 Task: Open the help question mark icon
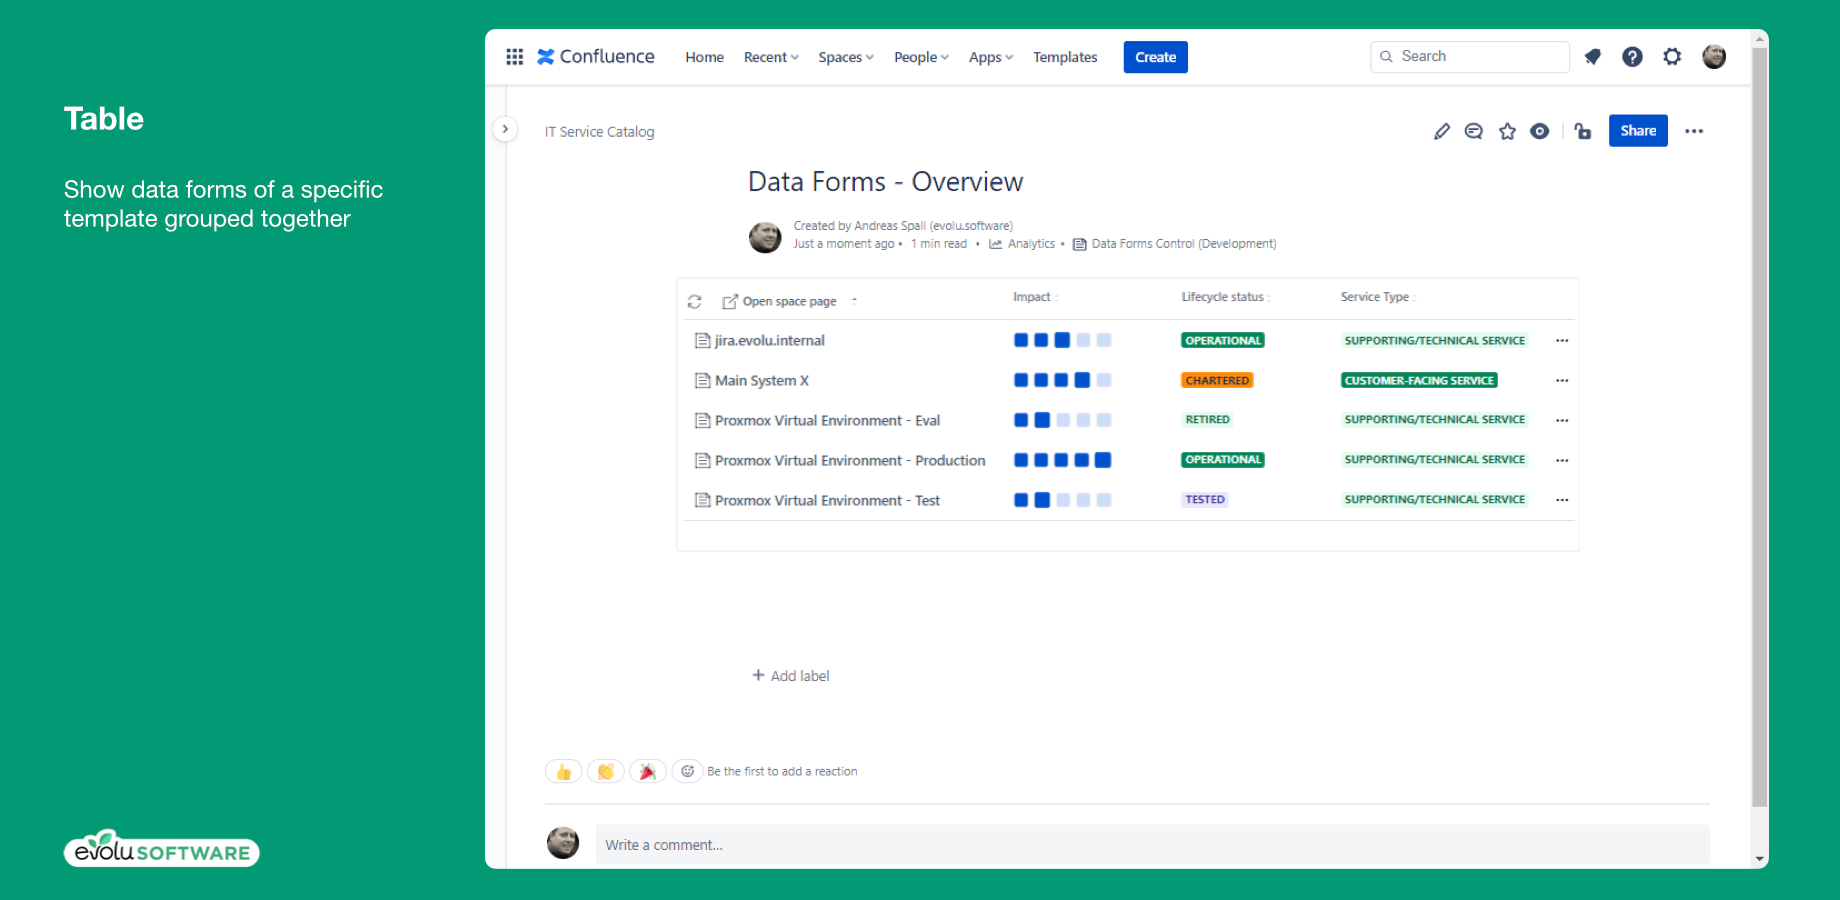click(1632, 57)
